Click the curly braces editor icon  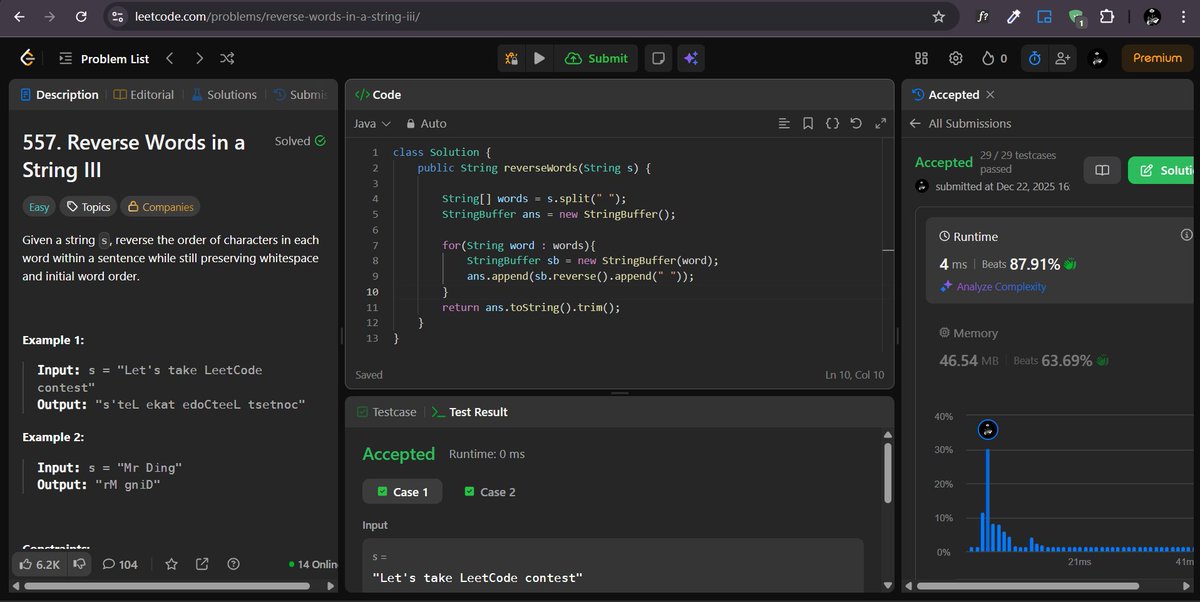832,124
